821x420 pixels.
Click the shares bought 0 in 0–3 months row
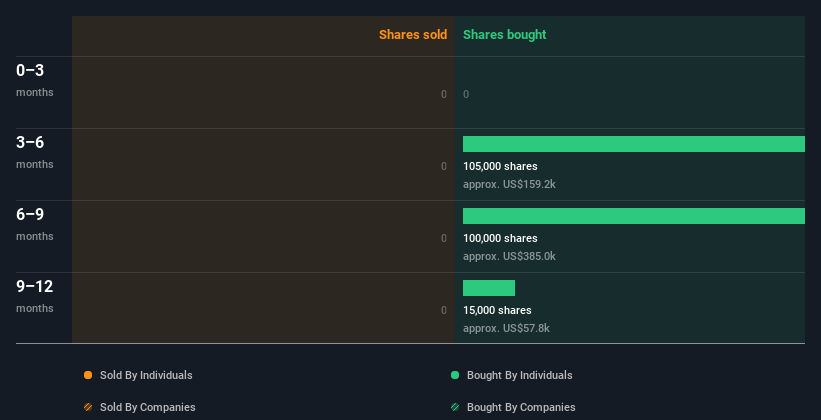point(466,94)
